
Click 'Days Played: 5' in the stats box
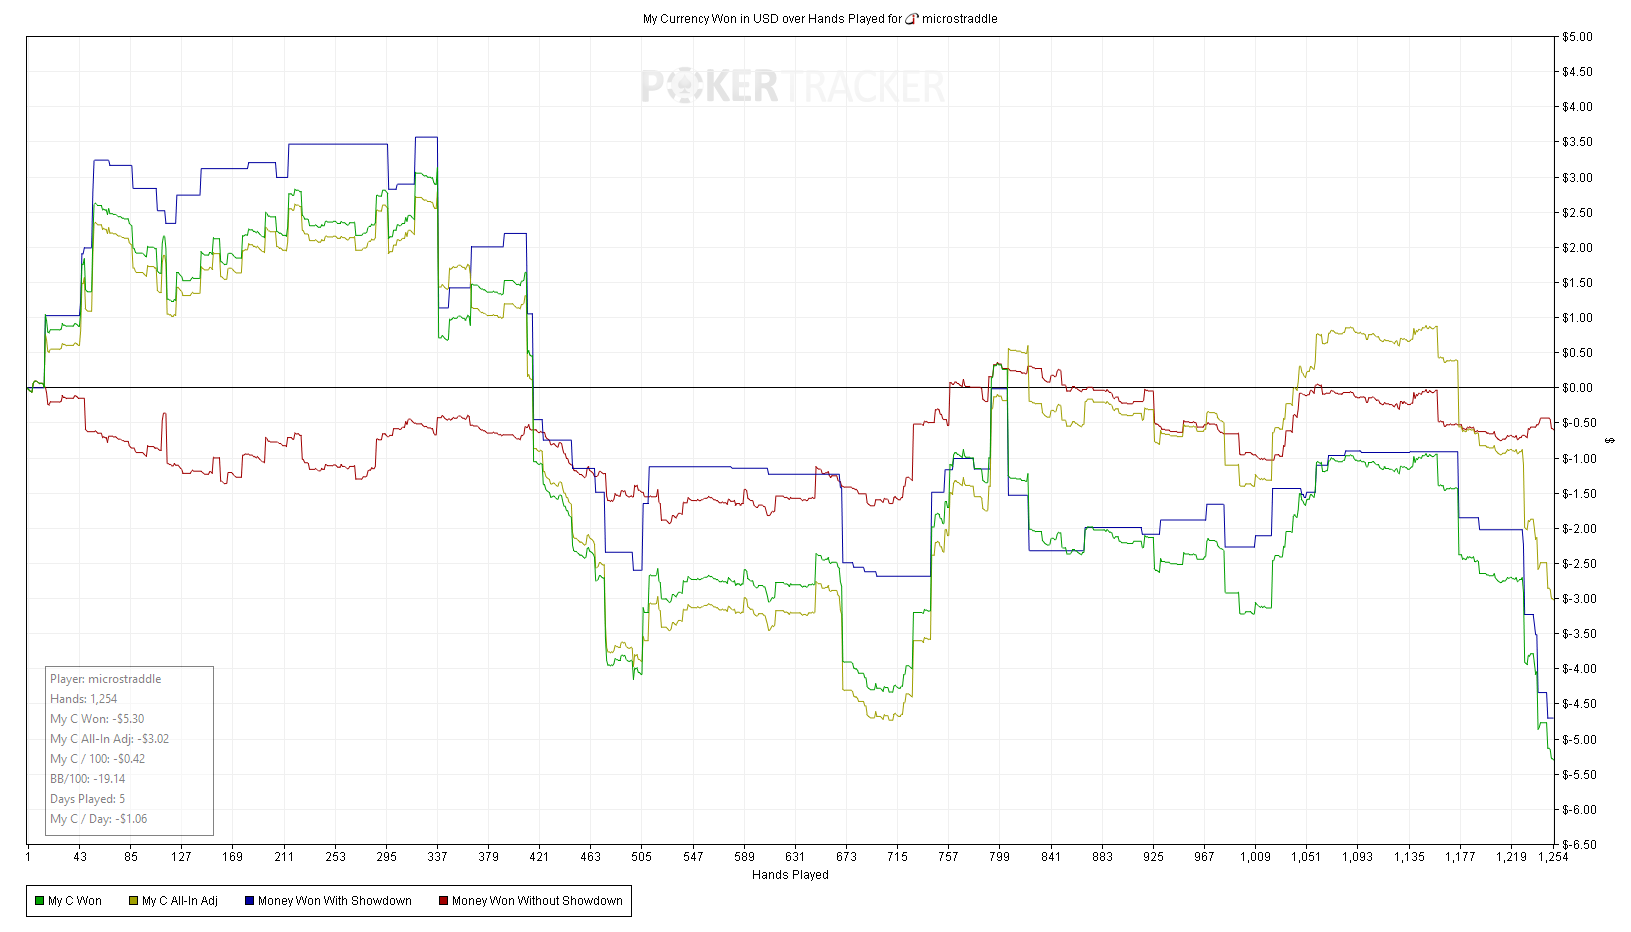88,799
